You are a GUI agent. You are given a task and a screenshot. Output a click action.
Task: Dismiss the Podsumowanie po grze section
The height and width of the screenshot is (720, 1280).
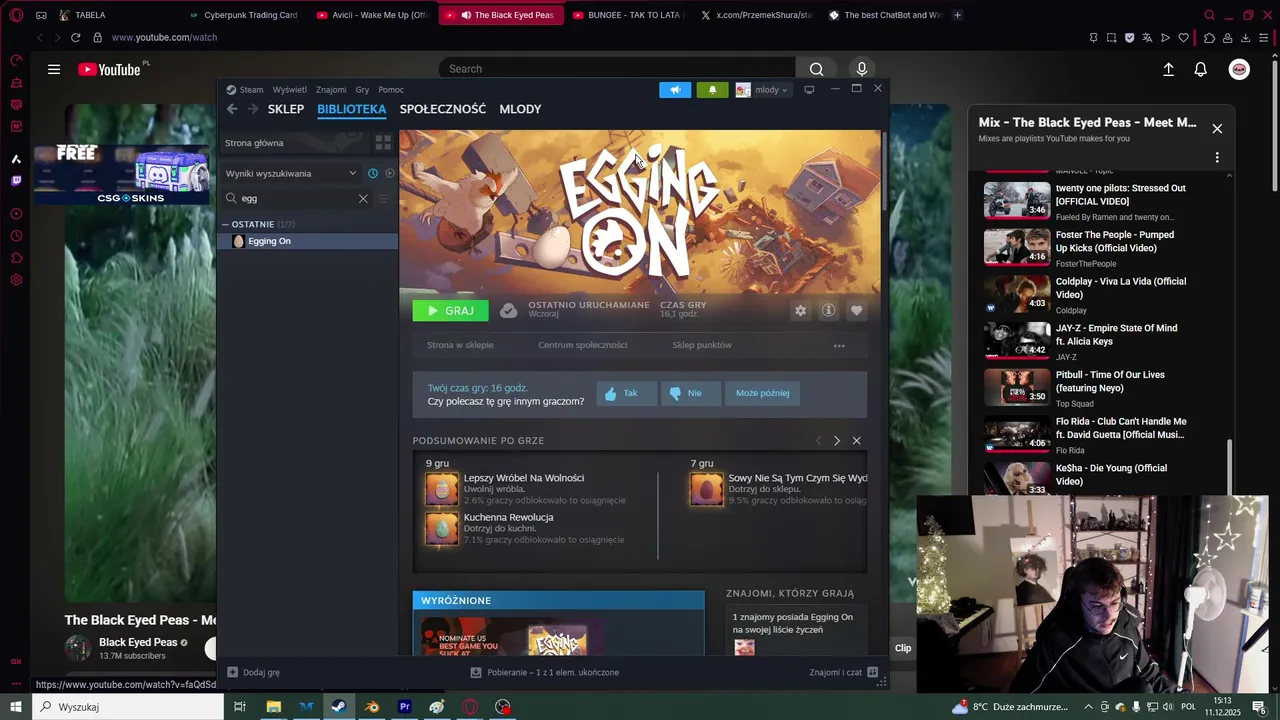[856, 441]
